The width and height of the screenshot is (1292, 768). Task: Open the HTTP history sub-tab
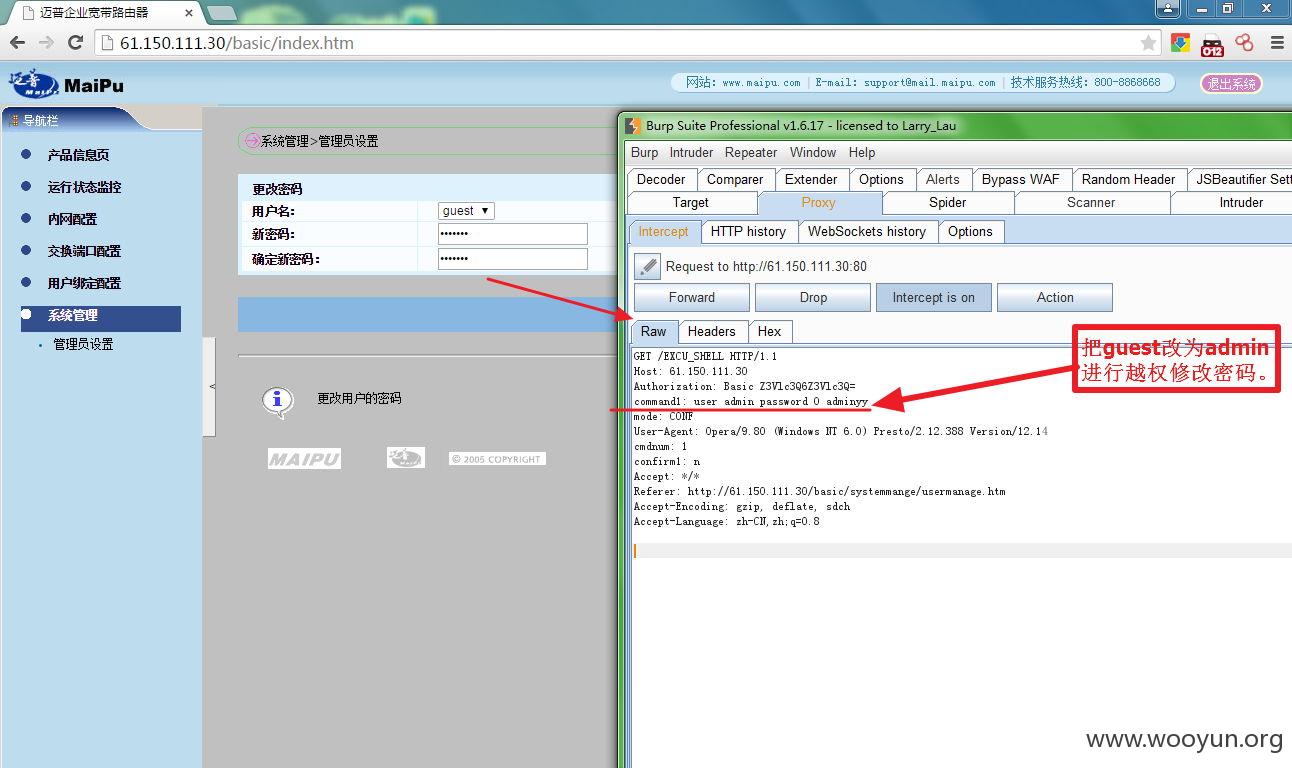(x=748, y=232)
